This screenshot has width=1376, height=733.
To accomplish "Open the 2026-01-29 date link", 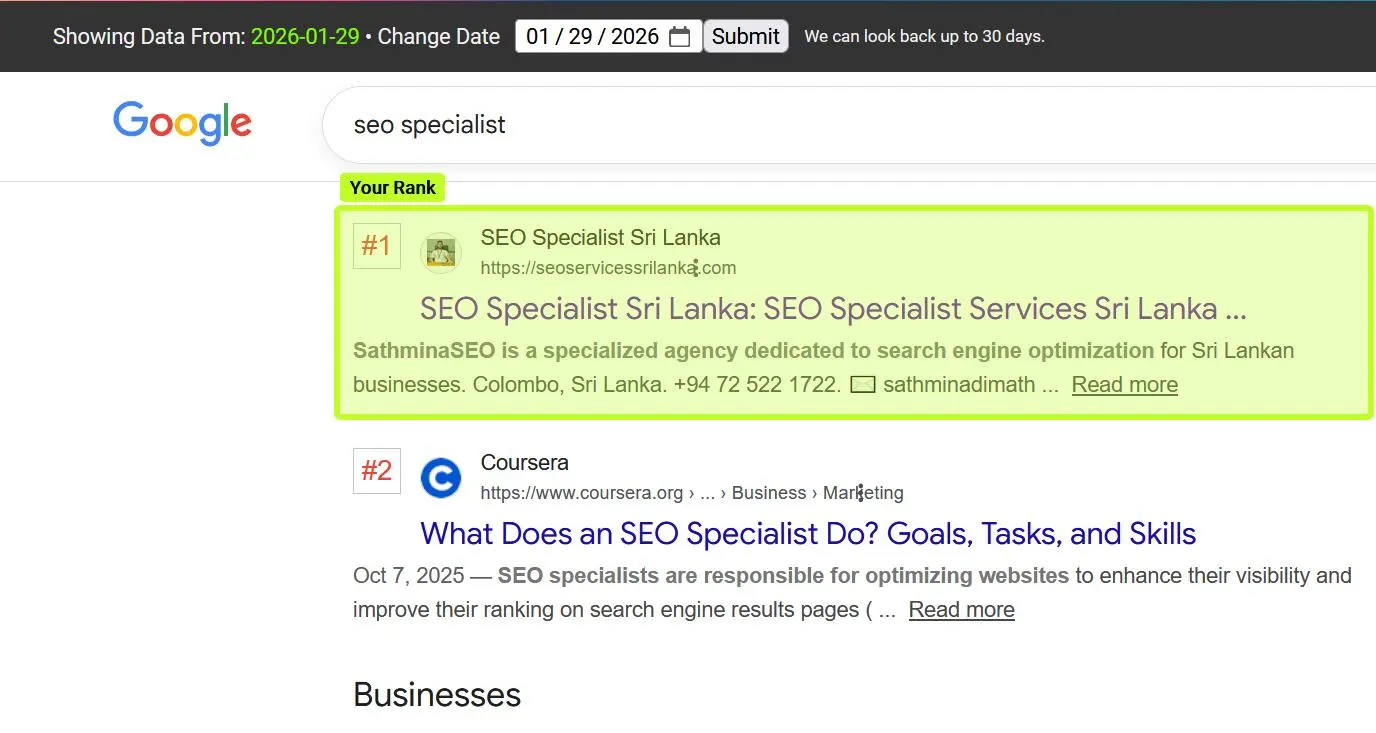I will [305, 35].
